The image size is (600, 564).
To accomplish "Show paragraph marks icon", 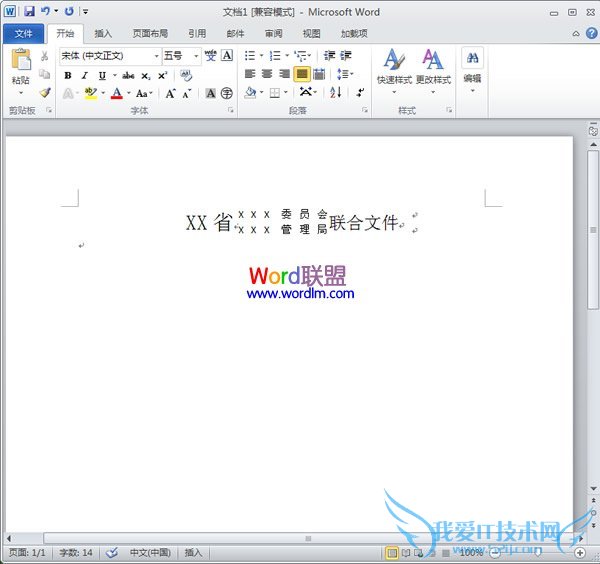I will (360, 93).
